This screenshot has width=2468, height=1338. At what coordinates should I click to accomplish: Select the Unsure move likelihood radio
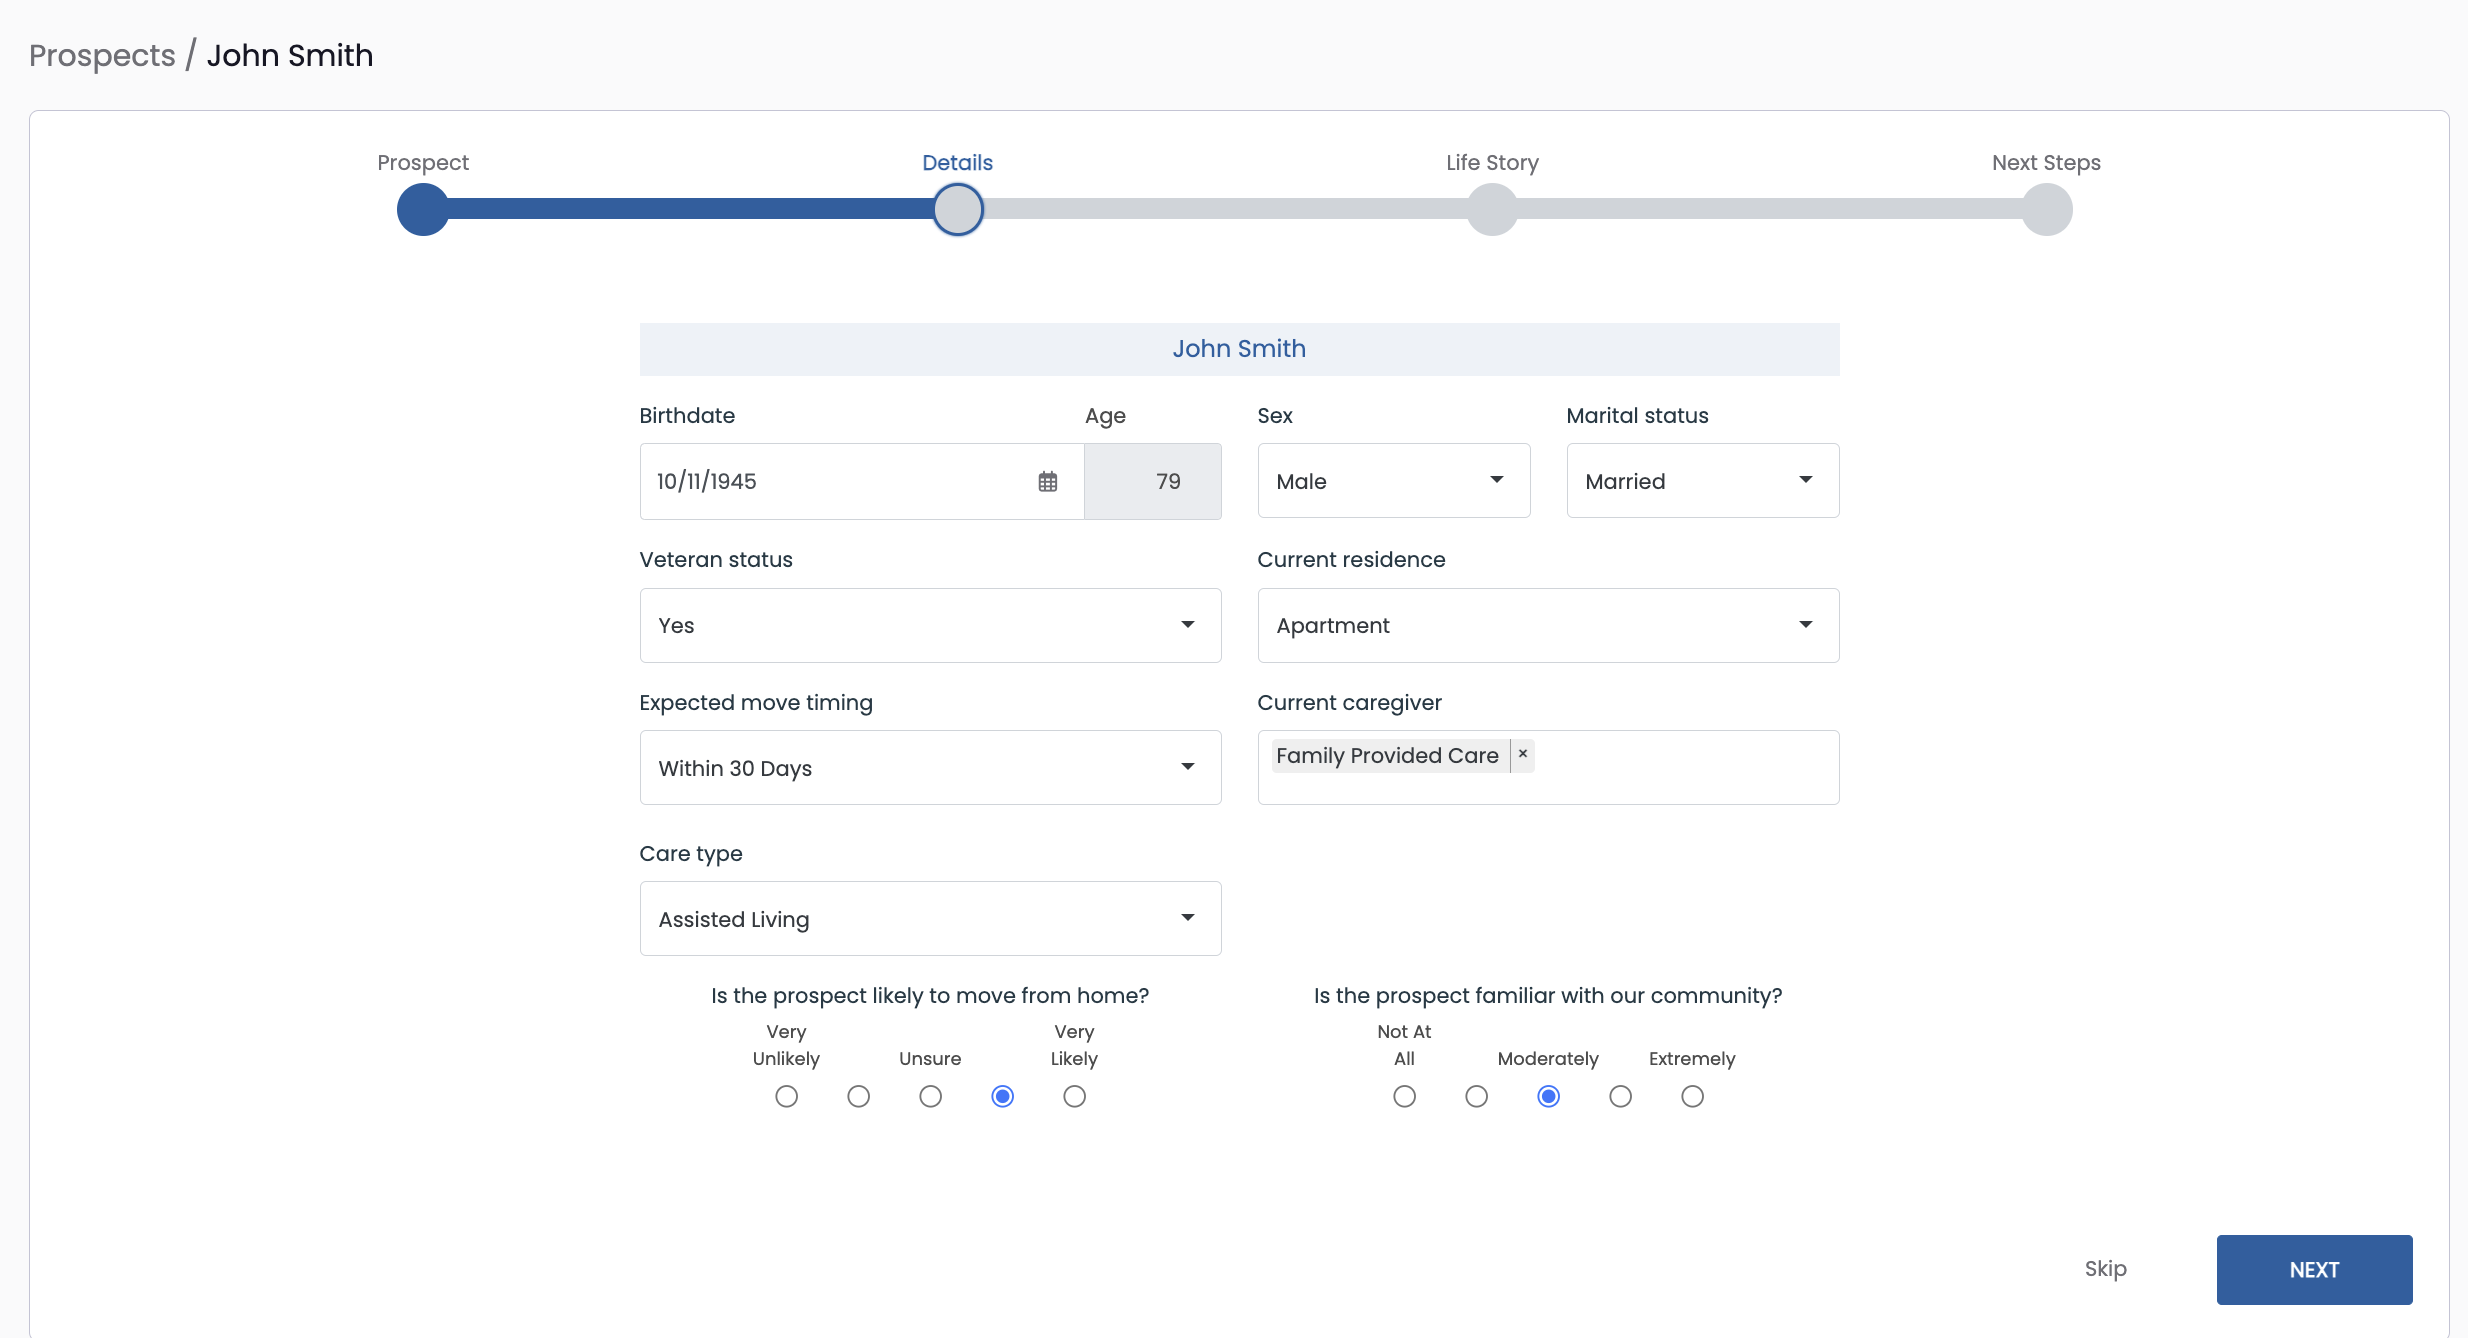coord(930,1097)
